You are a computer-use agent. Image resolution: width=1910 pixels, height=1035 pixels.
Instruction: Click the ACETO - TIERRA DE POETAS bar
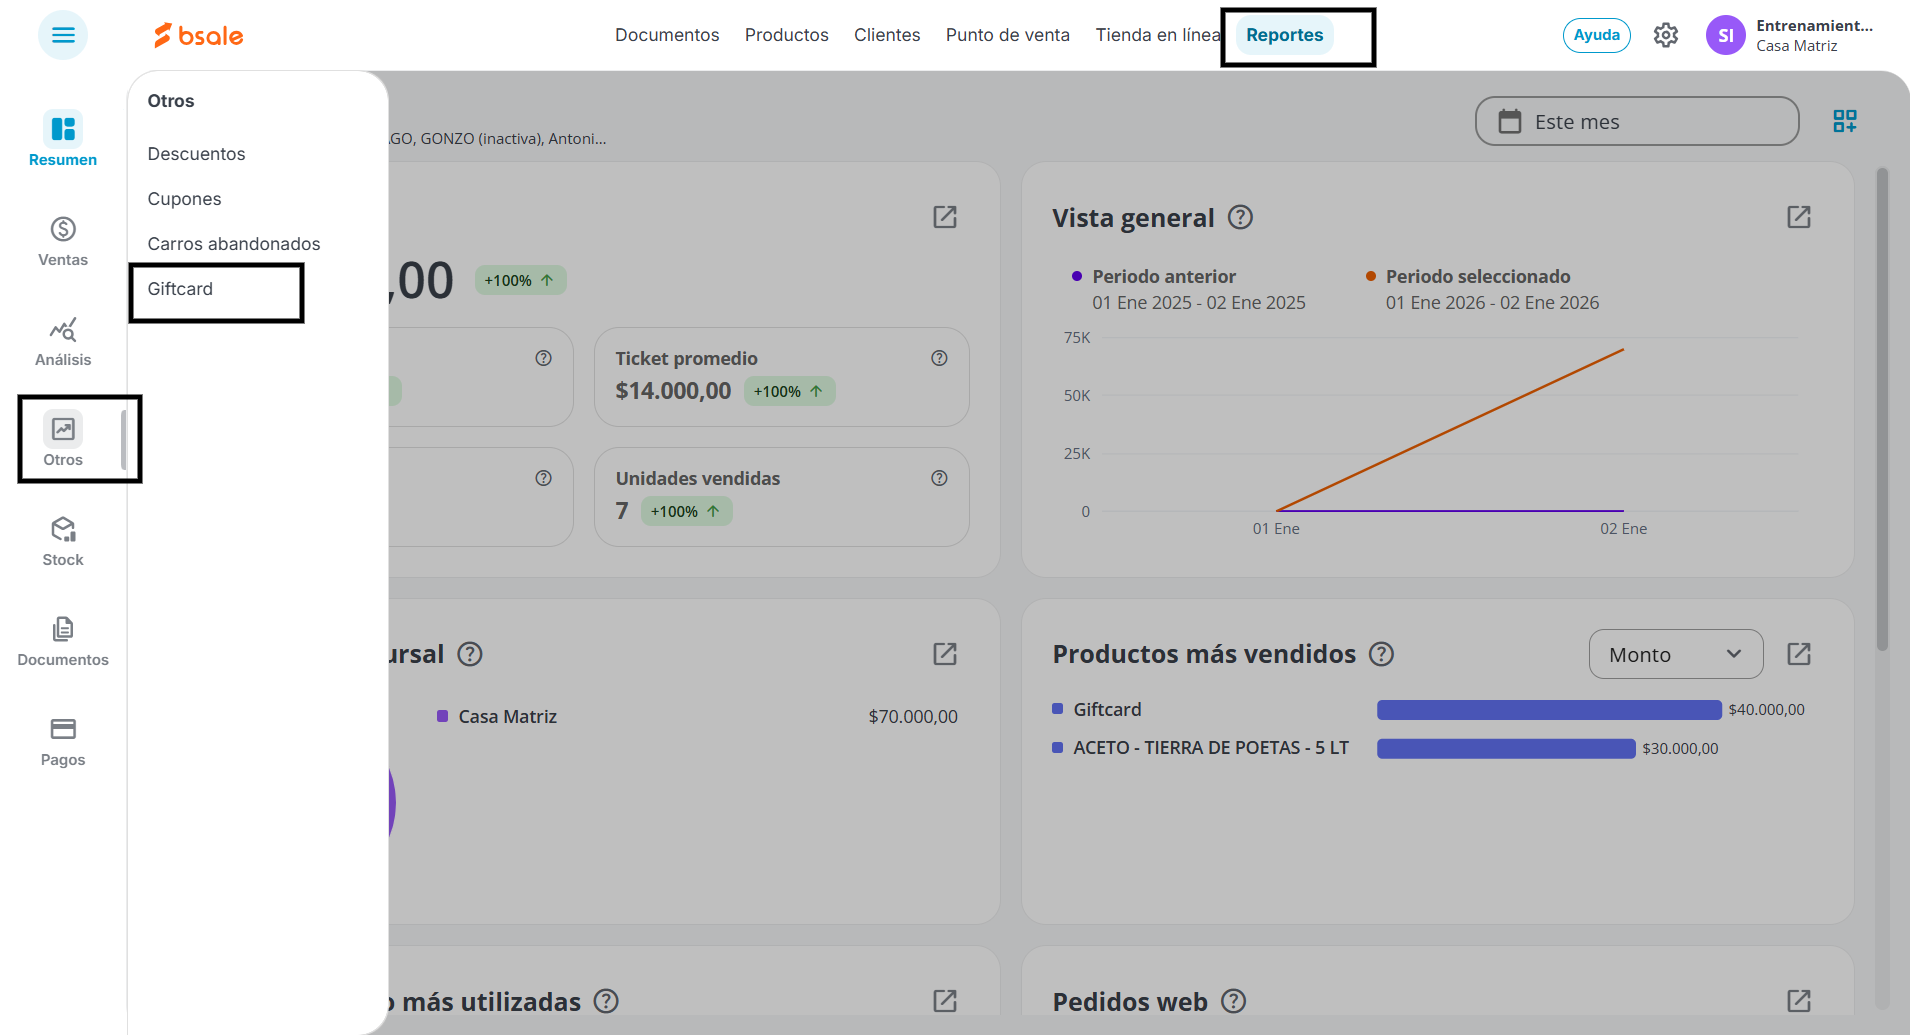(1506, 749)
